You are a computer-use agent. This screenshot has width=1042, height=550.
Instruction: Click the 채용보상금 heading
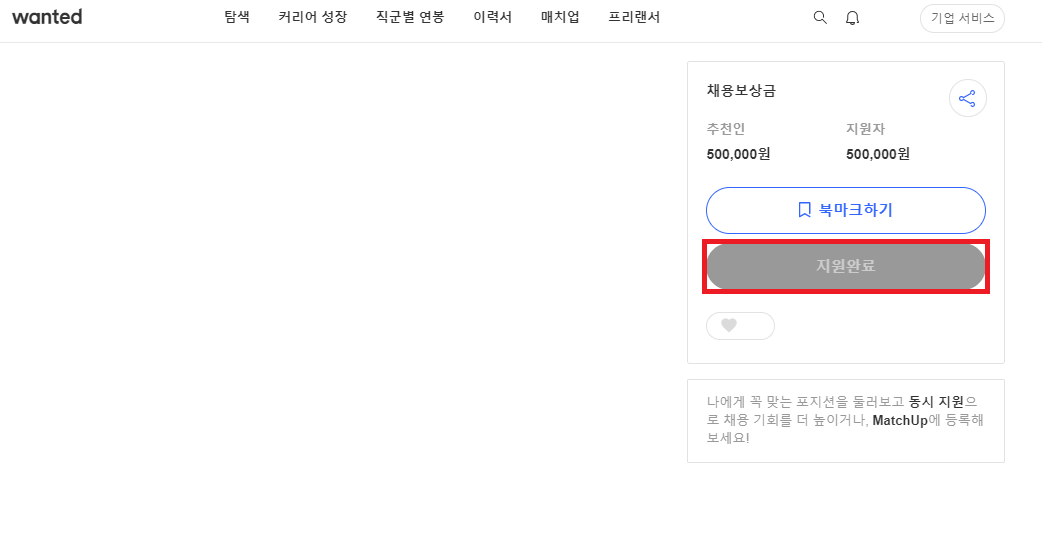pyautogui.click(x=741, y=91)
